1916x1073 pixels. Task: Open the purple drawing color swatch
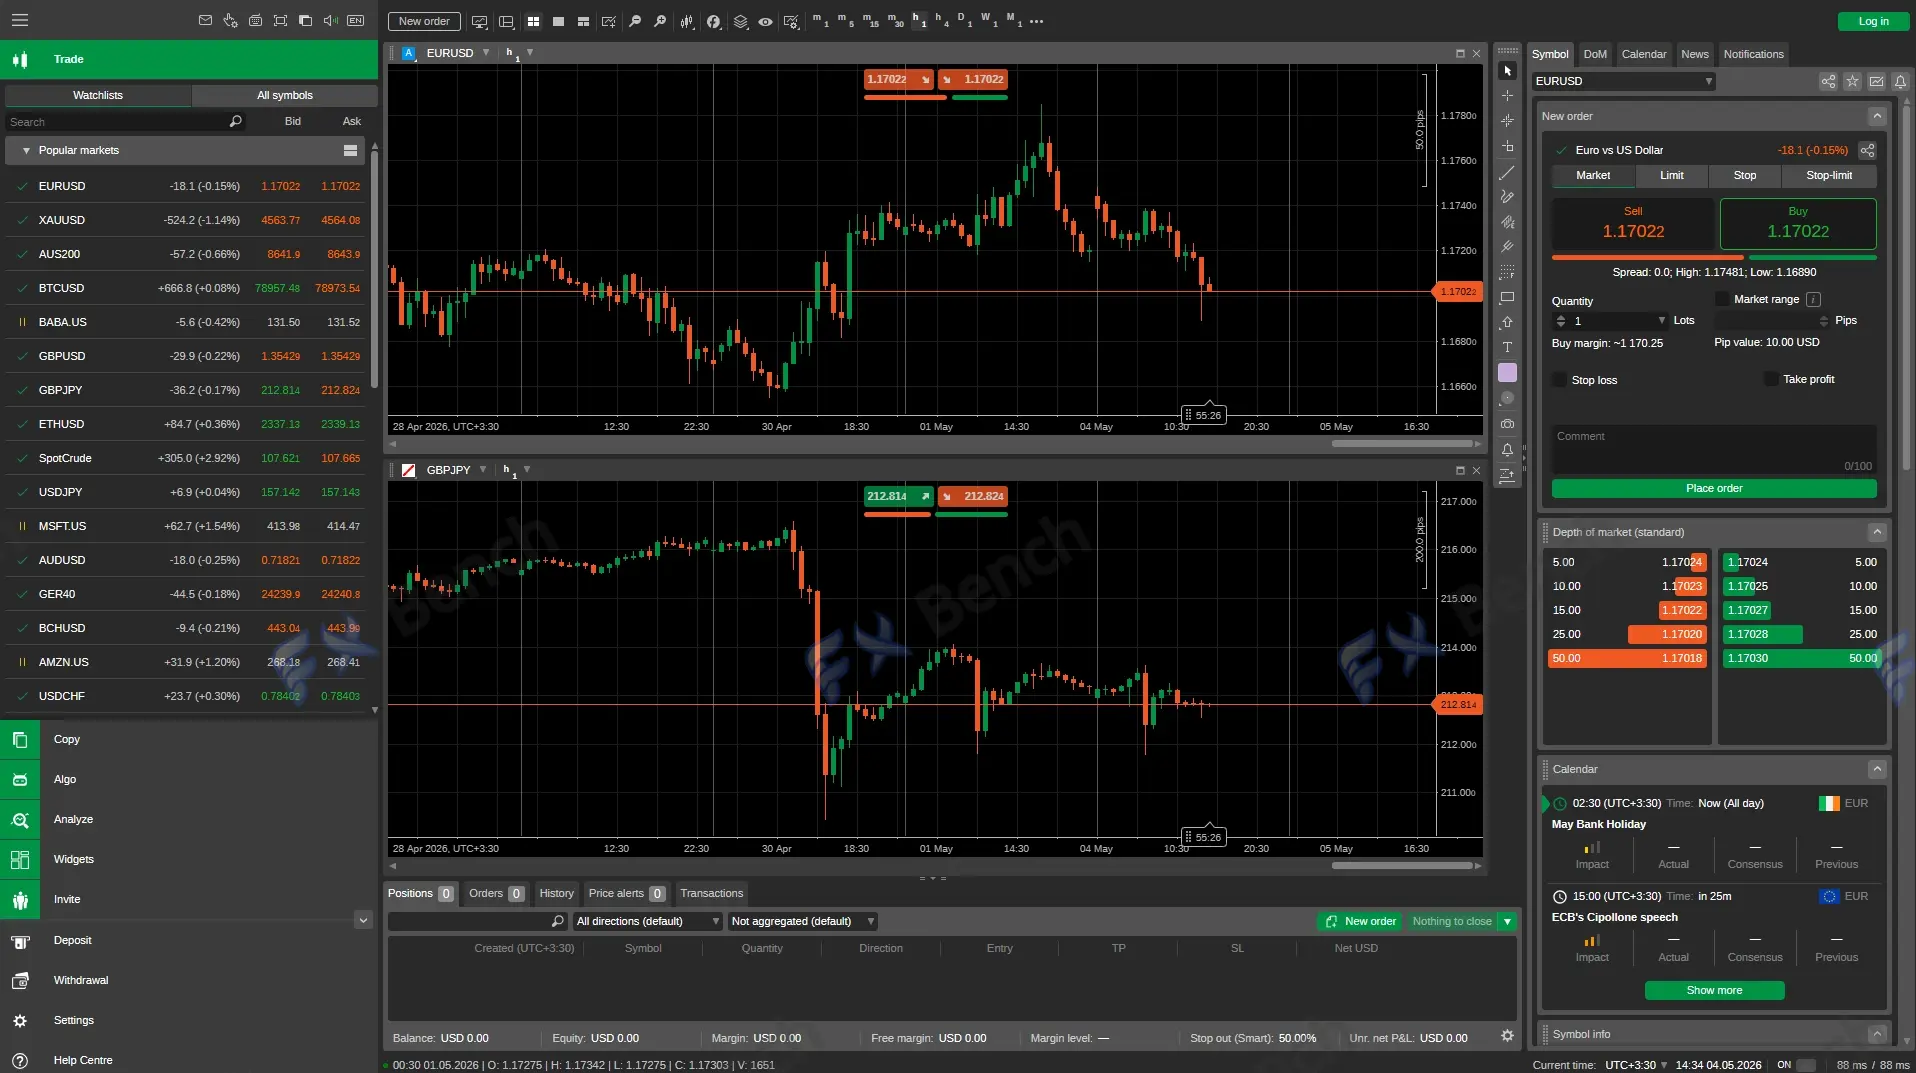pos(1507,372)
